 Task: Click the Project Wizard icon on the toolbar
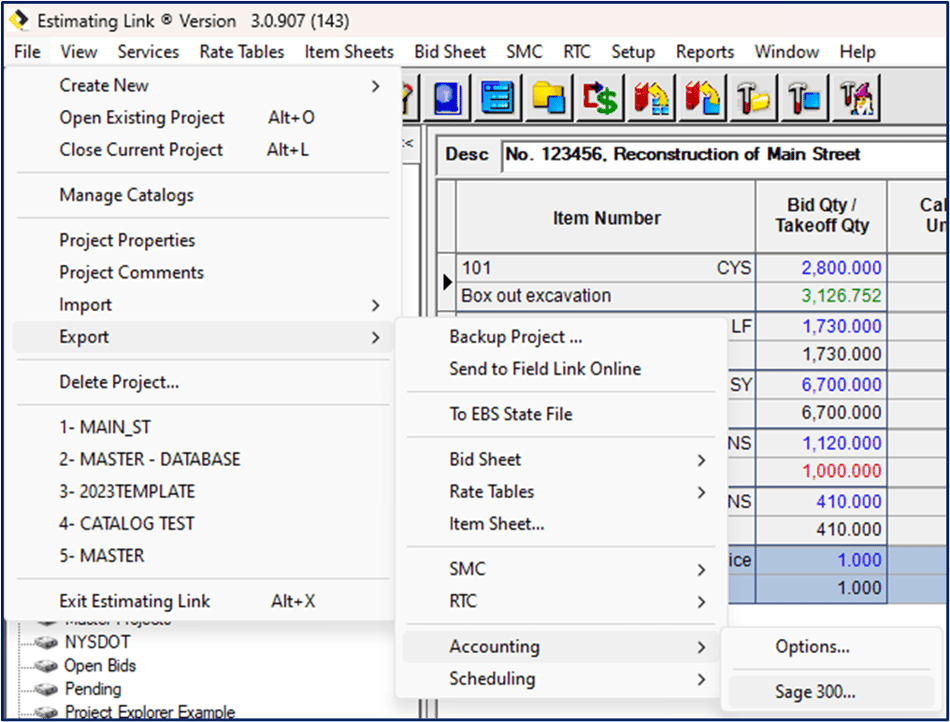(x=857, y=97)
